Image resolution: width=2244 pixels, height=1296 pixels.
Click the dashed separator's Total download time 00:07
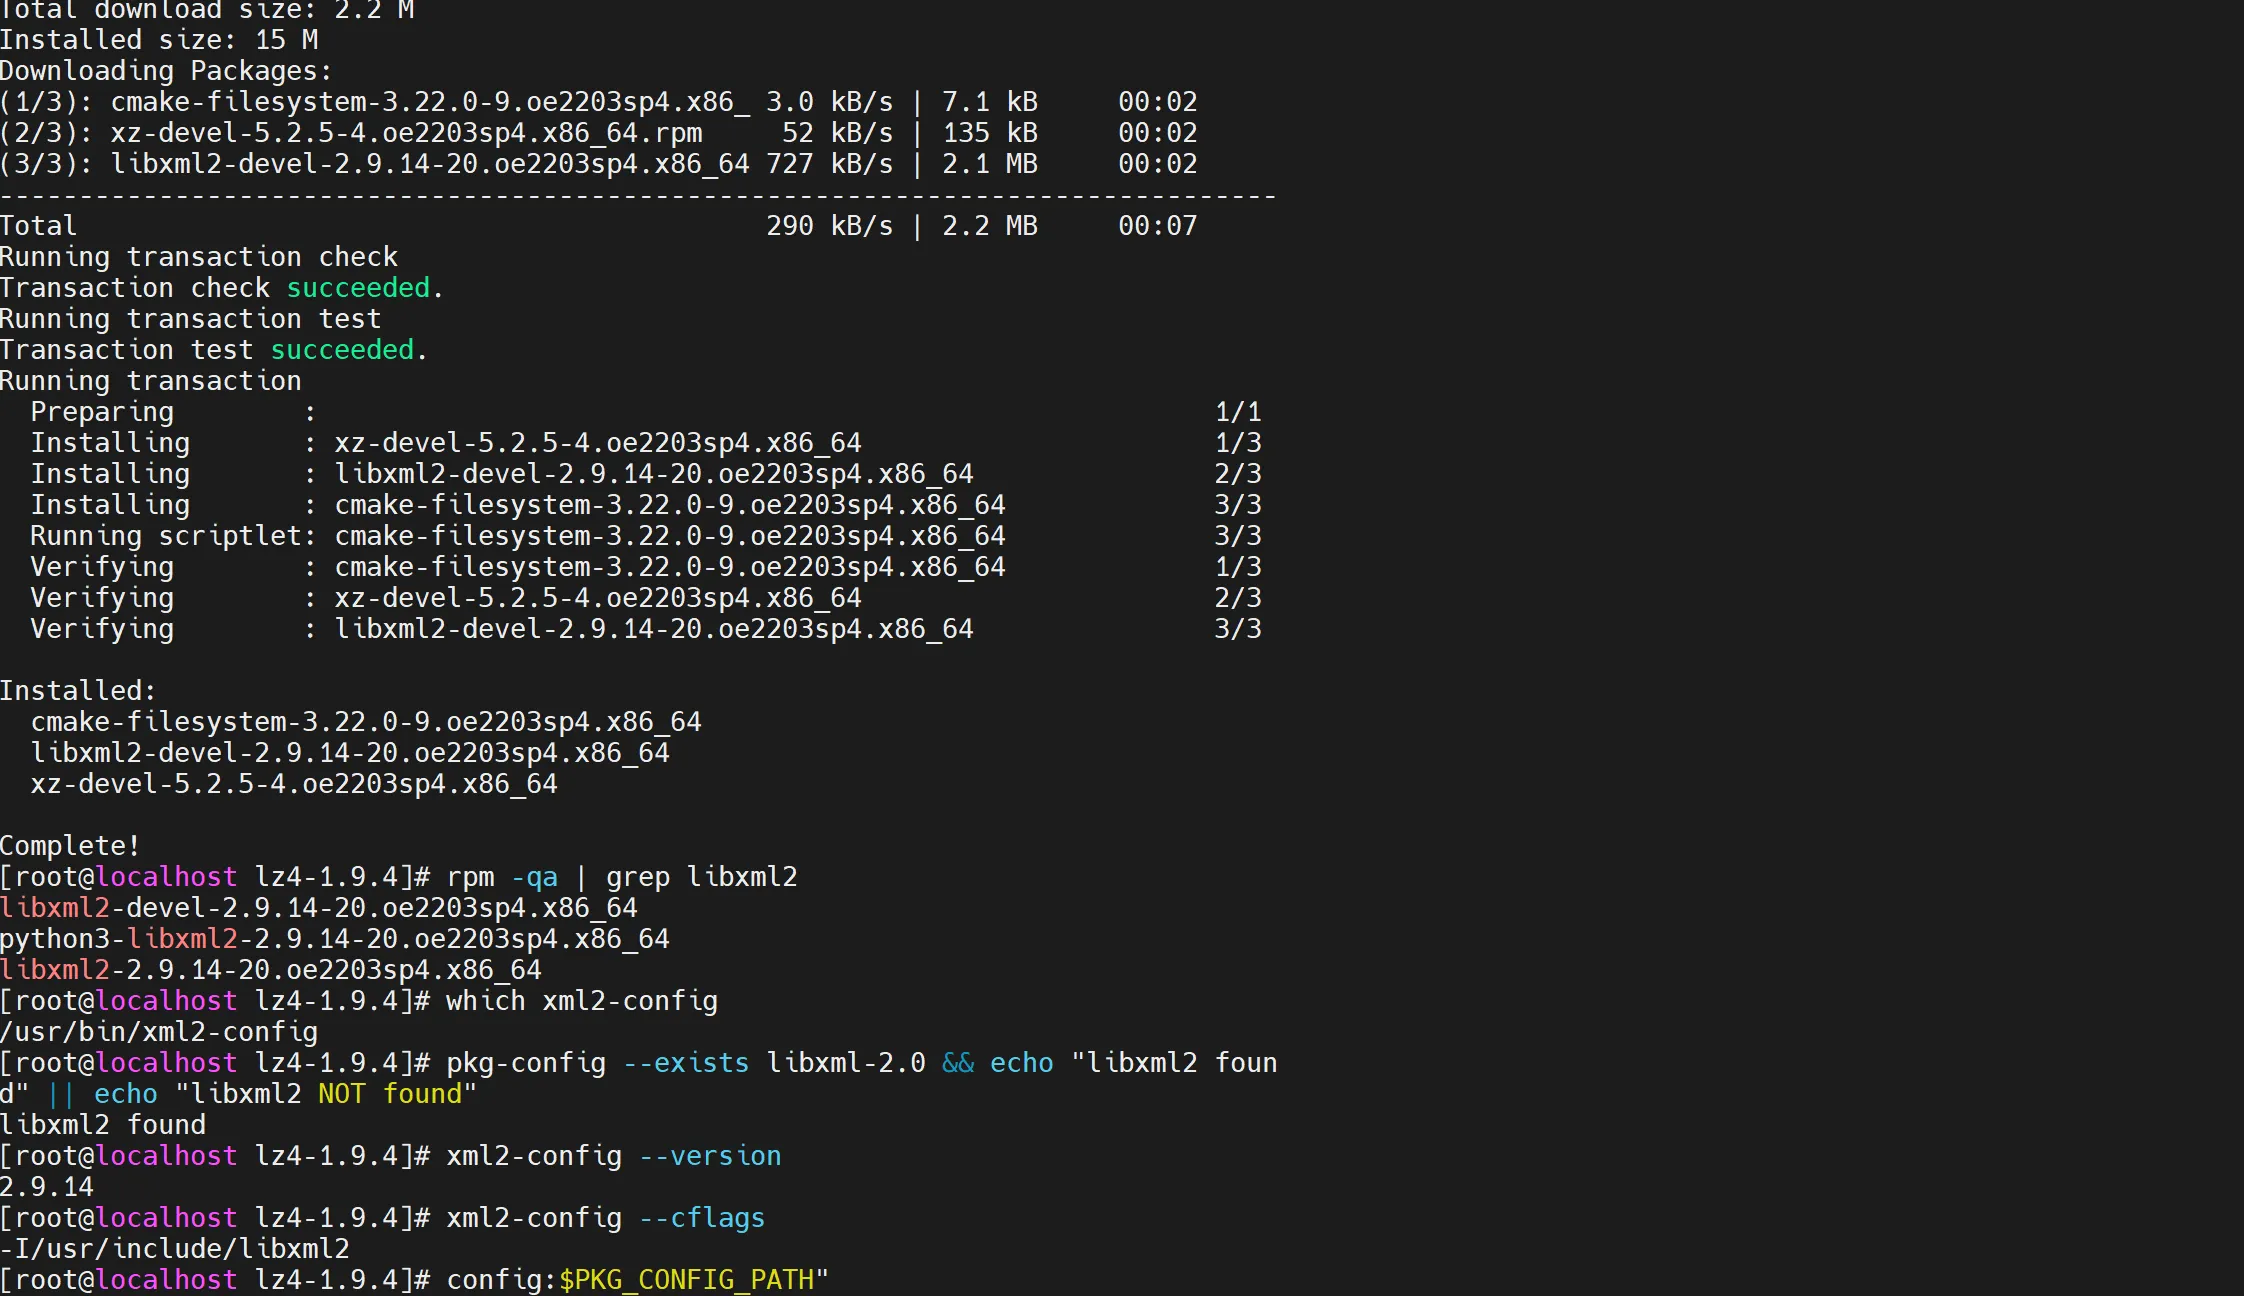point(1158,226)
